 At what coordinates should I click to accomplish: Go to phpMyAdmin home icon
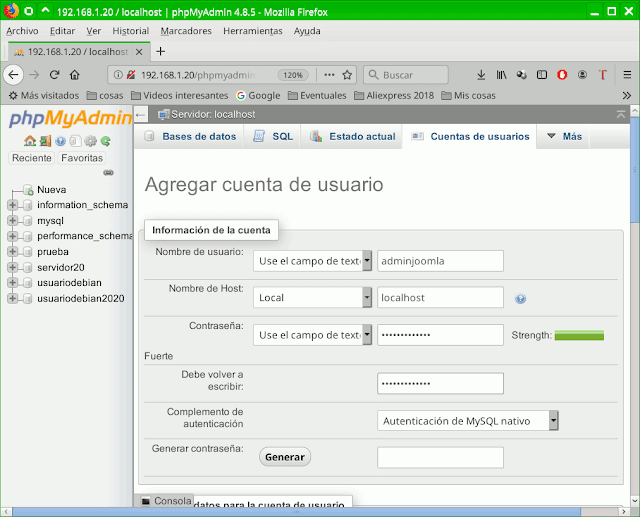(x=30, y=141)
